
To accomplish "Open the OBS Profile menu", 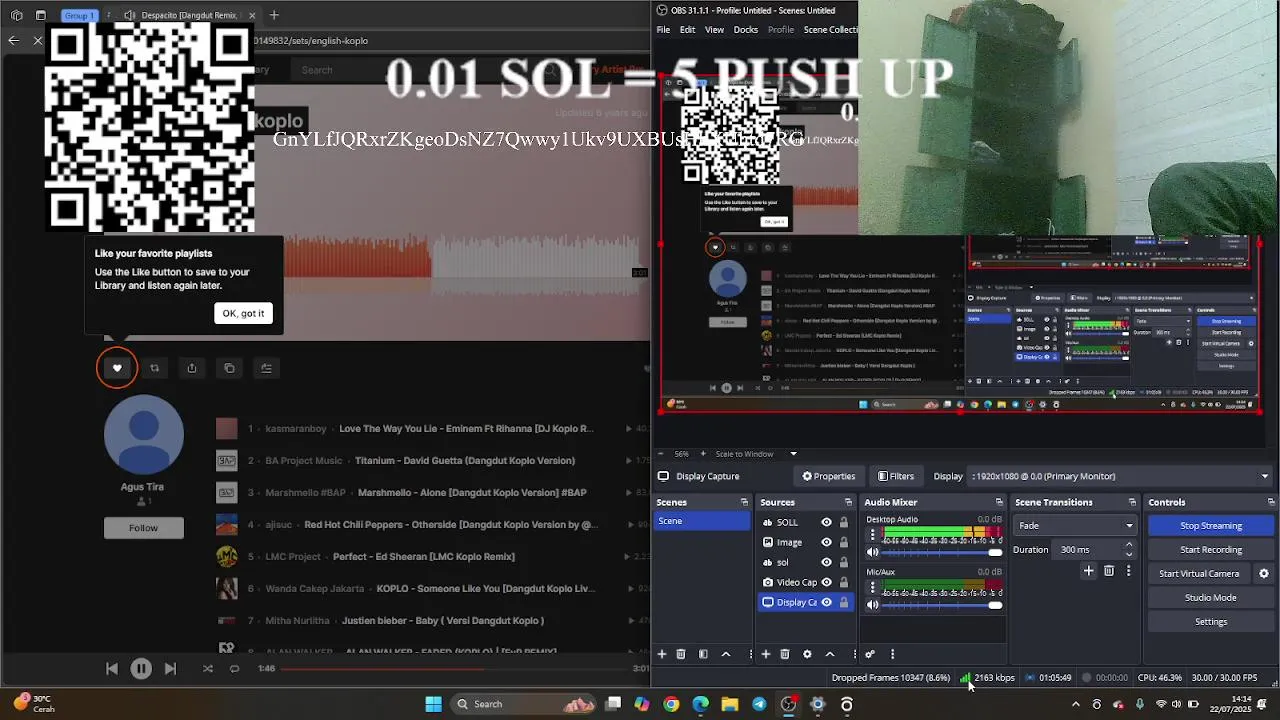I will point(781,30).
